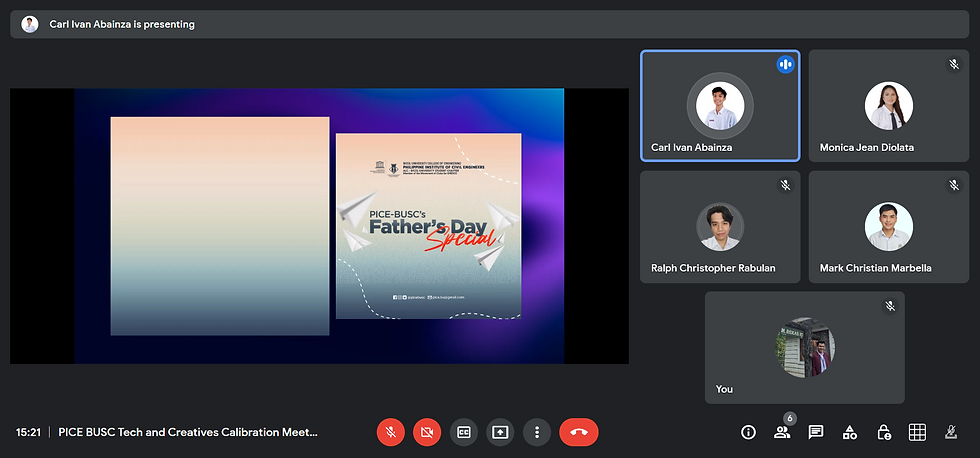Click your profile avatar on You tile

[x=805, y=347]
